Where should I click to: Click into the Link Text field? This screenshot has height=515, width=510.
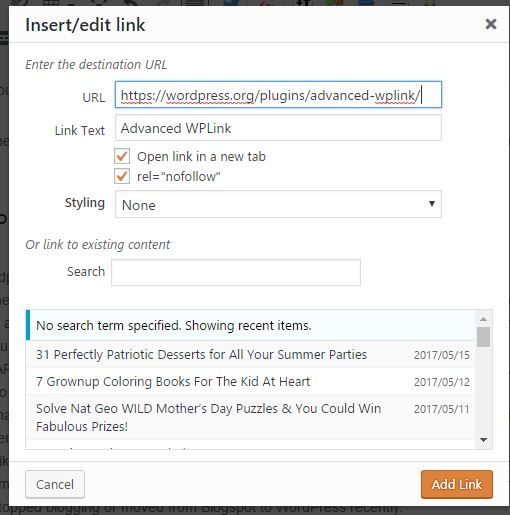(x=278, y=128)
